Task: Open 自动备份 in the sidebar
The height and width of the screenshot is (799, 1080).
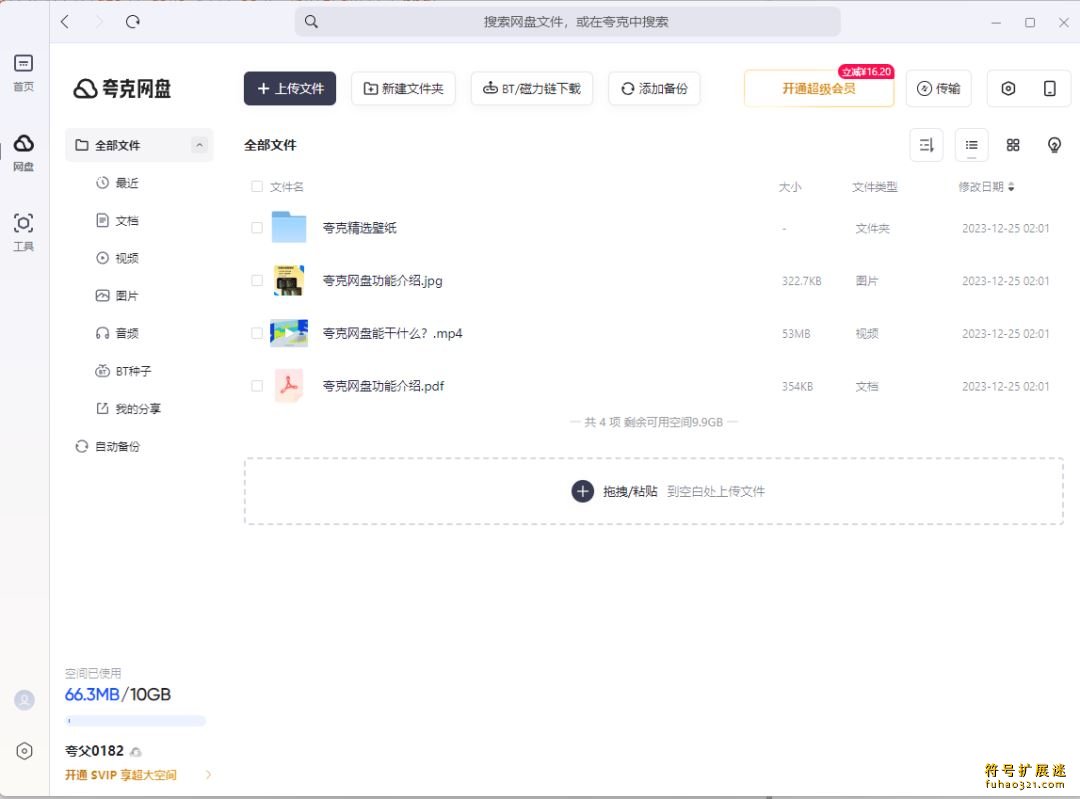Action: [x=107, y=446]
